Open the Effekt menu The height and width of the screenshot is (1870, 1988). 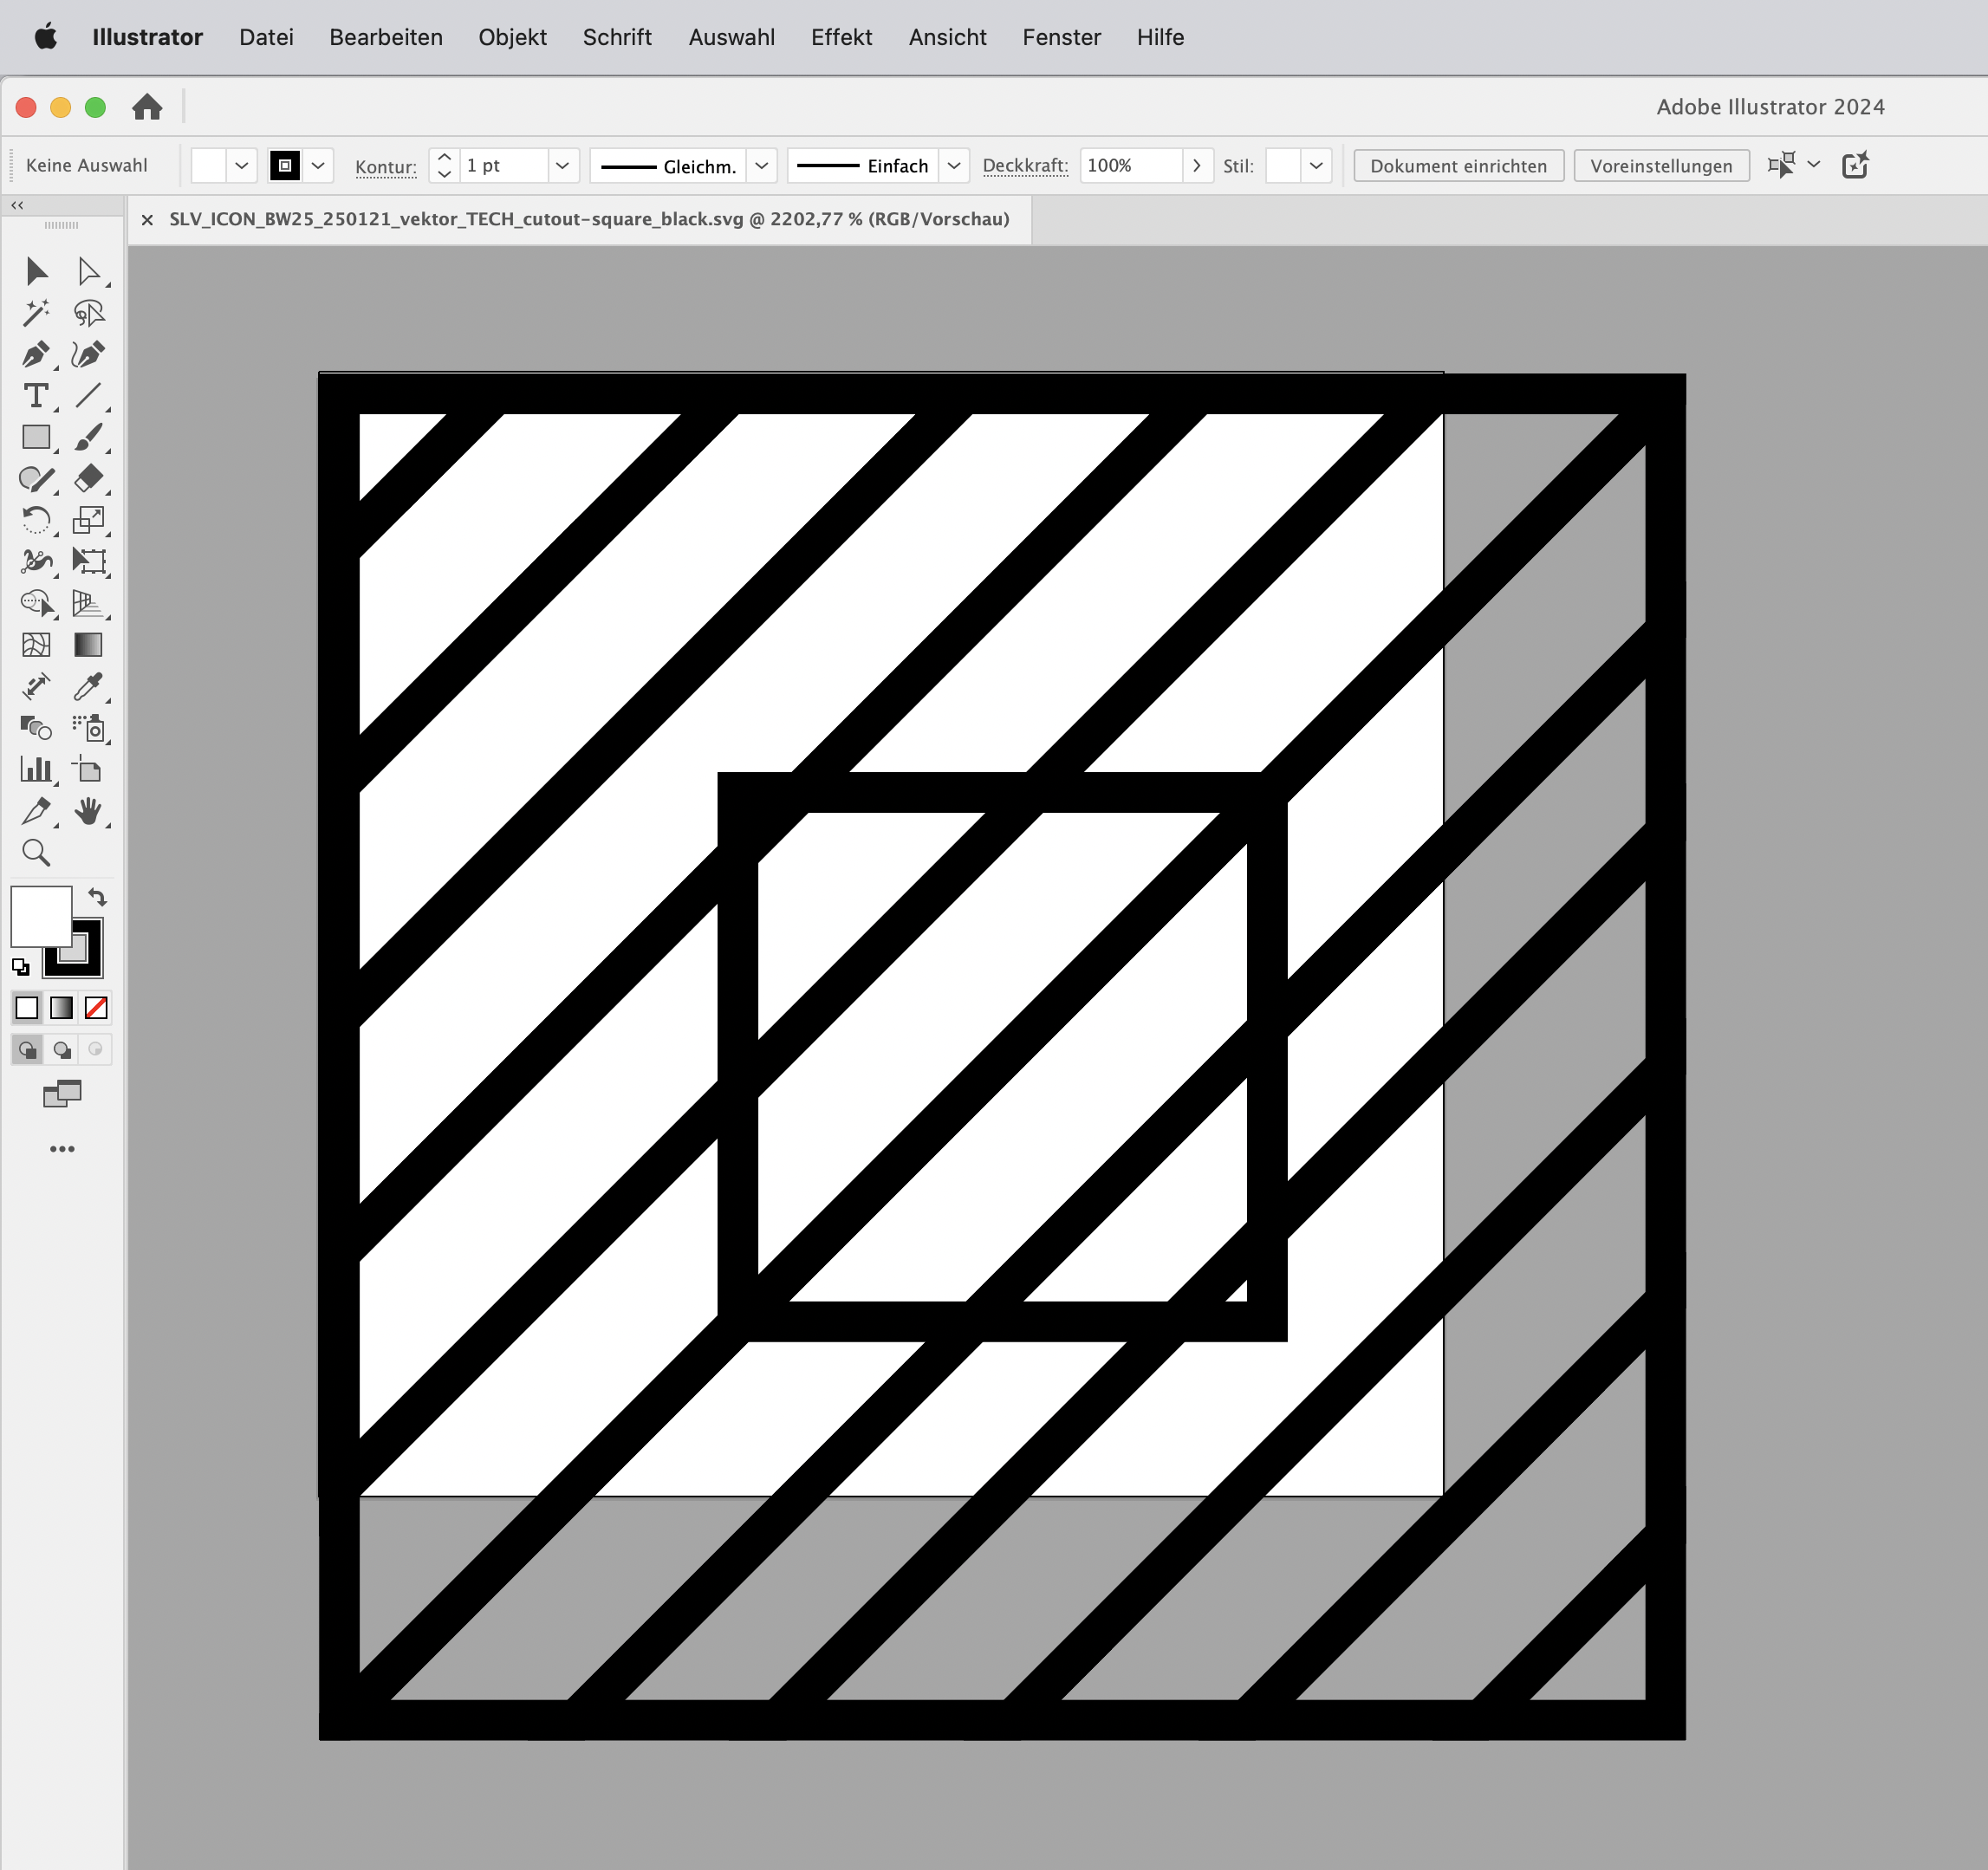coord(841,37)
